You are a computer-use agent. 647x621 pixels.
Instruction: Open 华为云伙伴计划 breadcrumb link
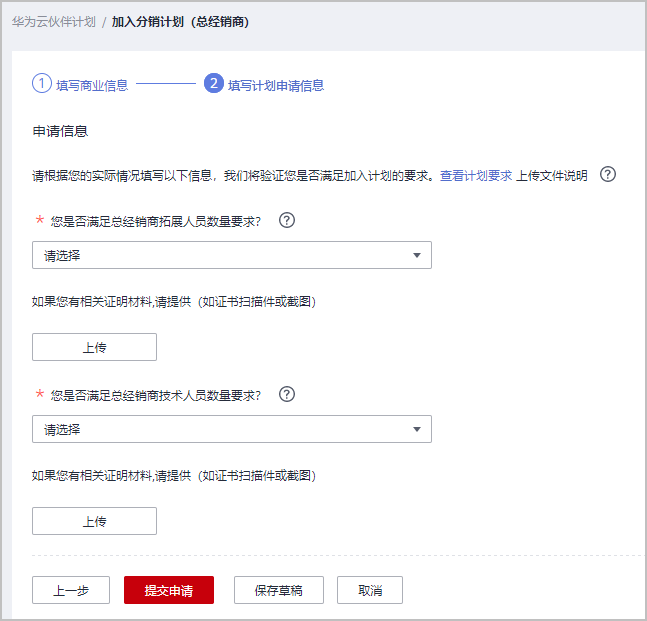(54, 22)
